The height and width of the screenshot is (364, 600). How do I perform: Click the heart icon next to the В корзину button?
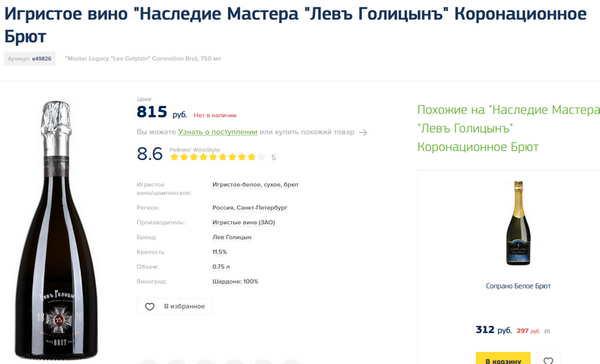[x=548, y=360]
